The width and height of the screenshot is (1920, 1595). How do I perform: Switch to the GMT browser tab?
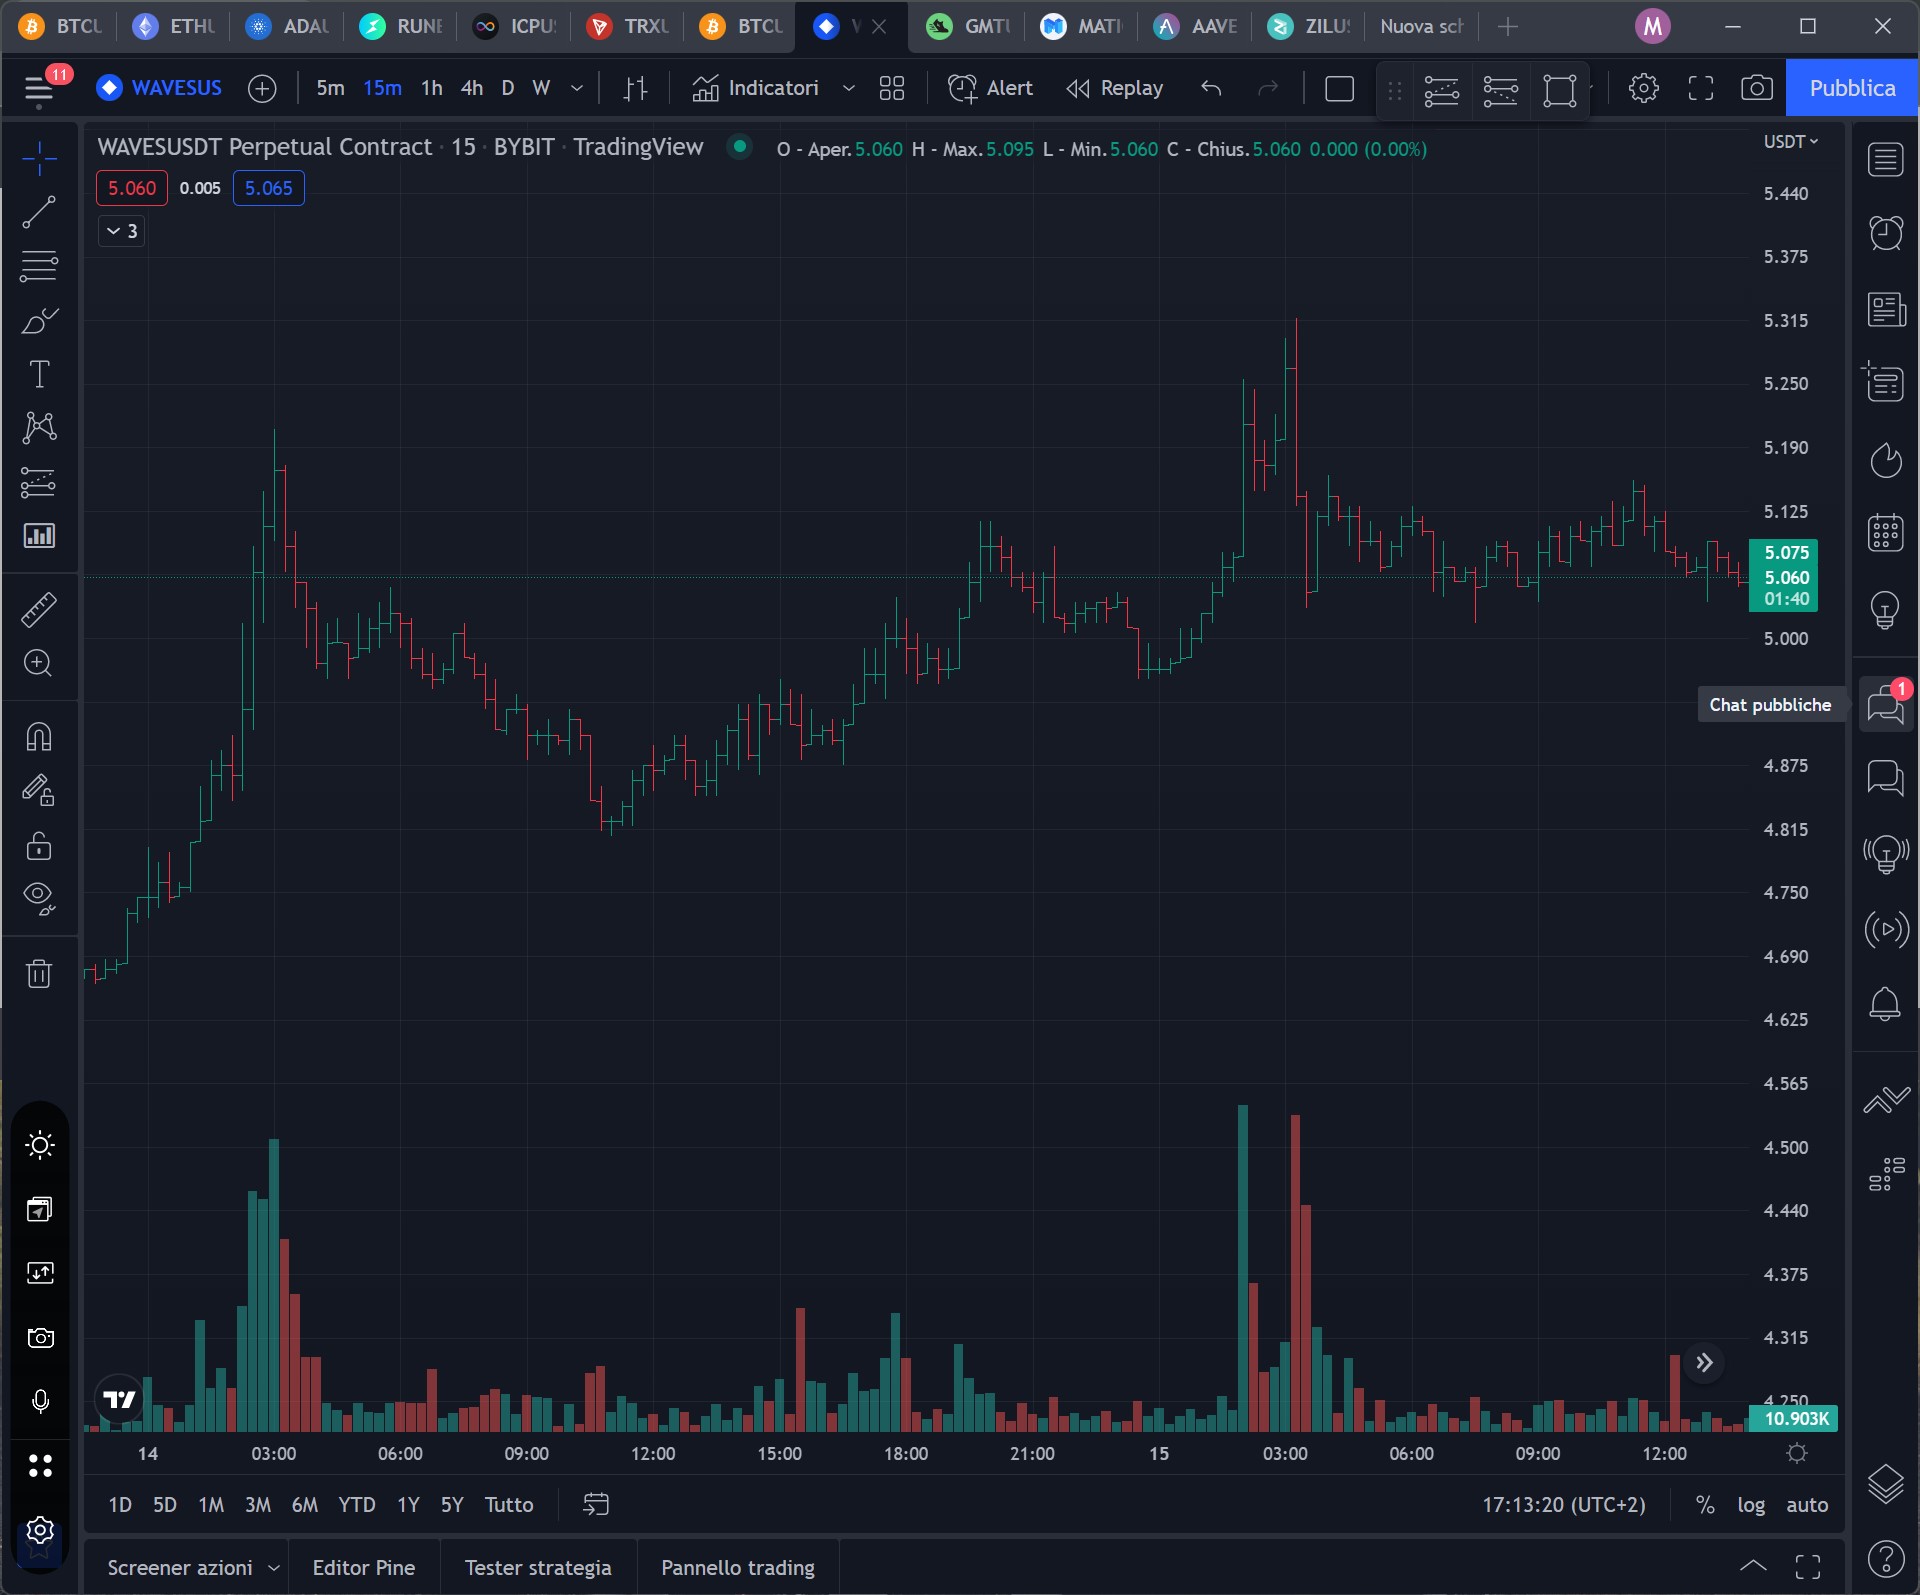[968, 27]
